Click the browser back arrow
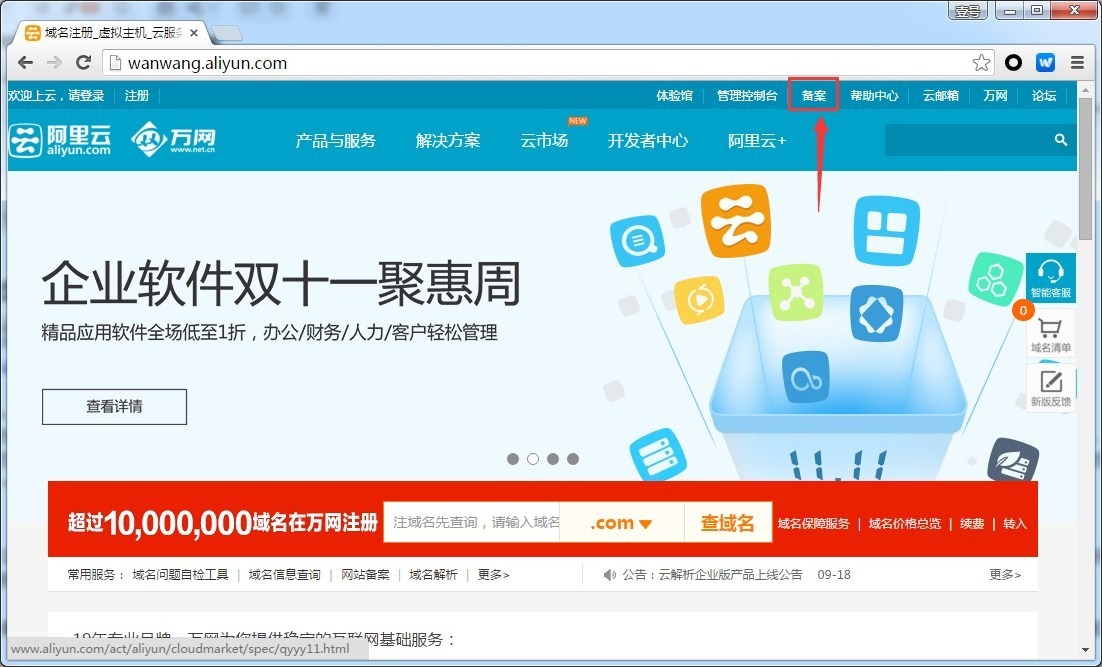This screenshot has height=667, width=1102. [x=25, y=63]
